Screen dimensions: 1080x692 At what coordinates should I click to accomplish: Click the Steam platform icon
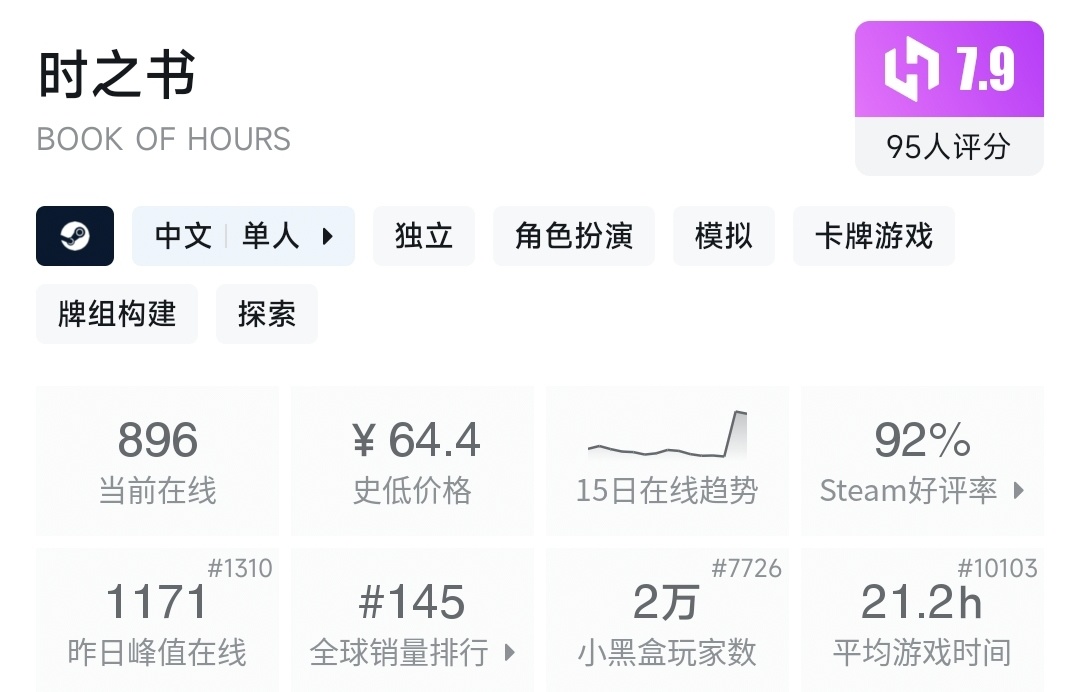75,236
